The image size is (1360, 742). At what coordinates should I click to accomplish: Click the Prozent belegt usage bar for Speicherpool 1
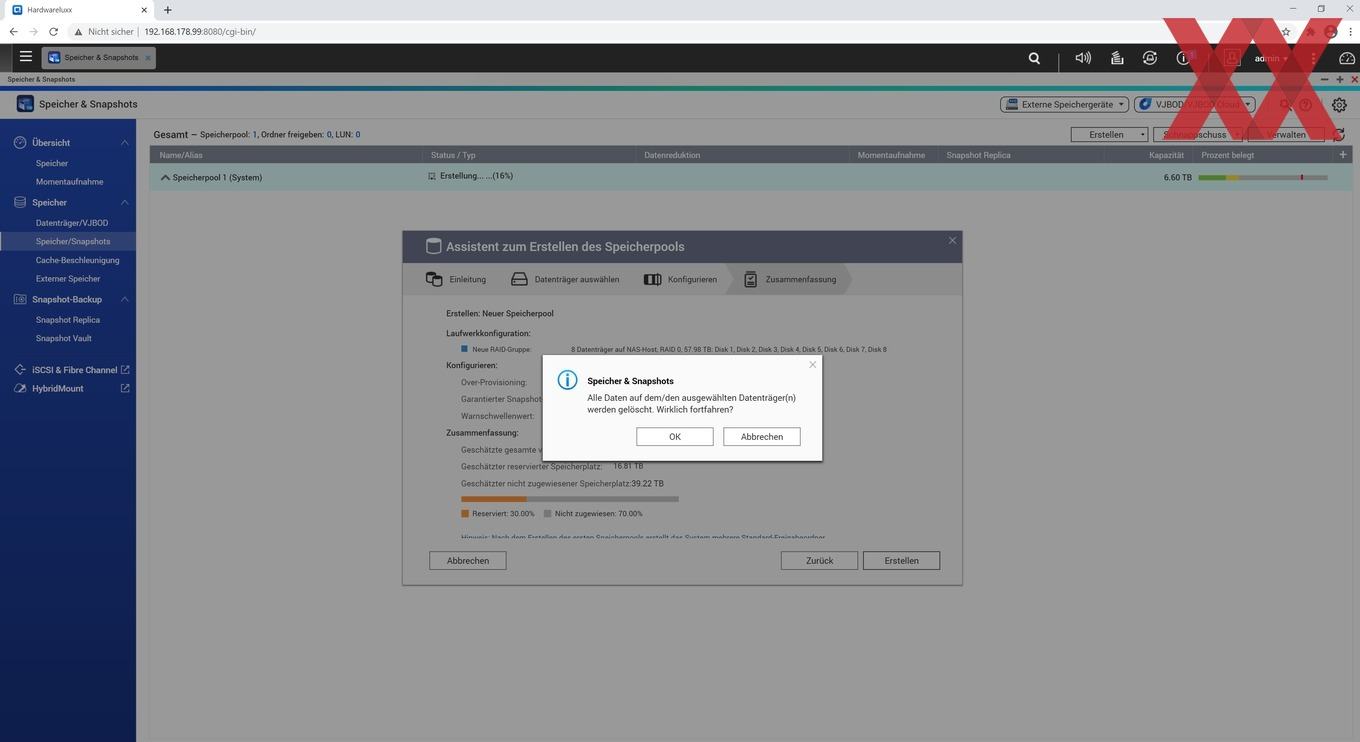1262,177
